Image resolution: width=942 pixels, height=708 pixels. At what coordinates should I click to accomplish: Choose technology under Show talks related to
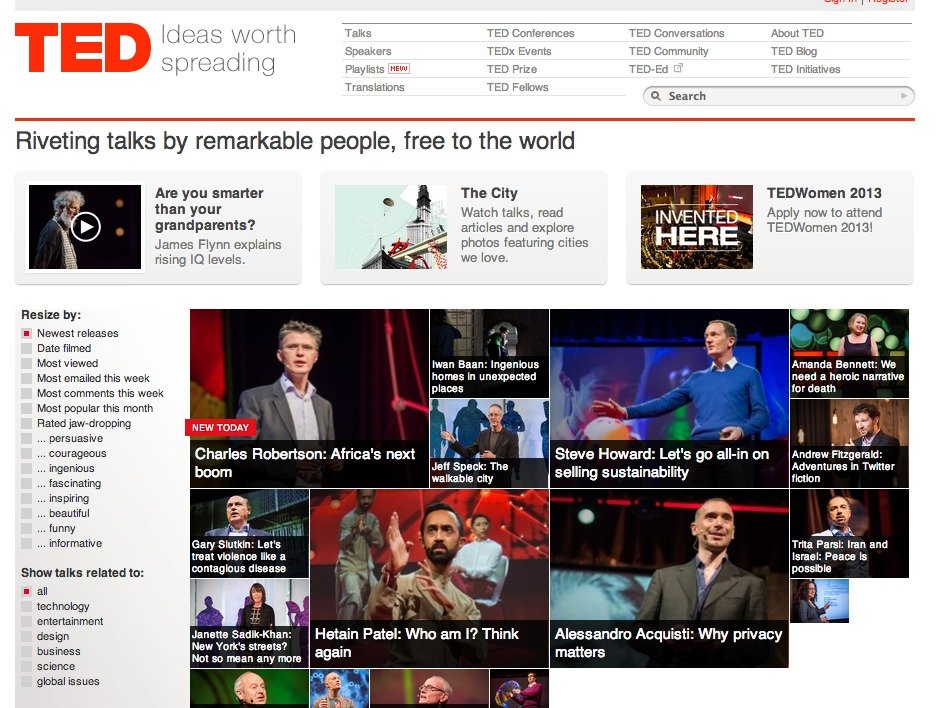(63, 607)
